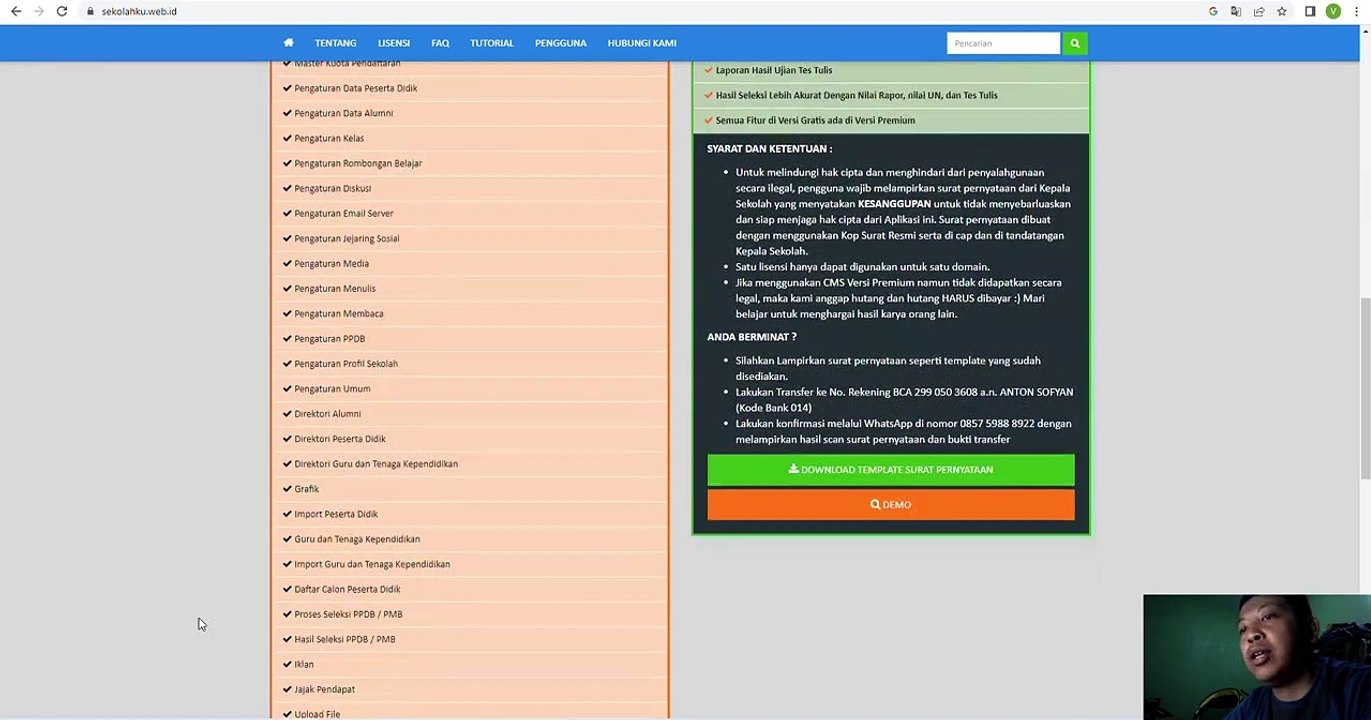Reload the sekolahku.web.id page

click(x=62, y=11)
